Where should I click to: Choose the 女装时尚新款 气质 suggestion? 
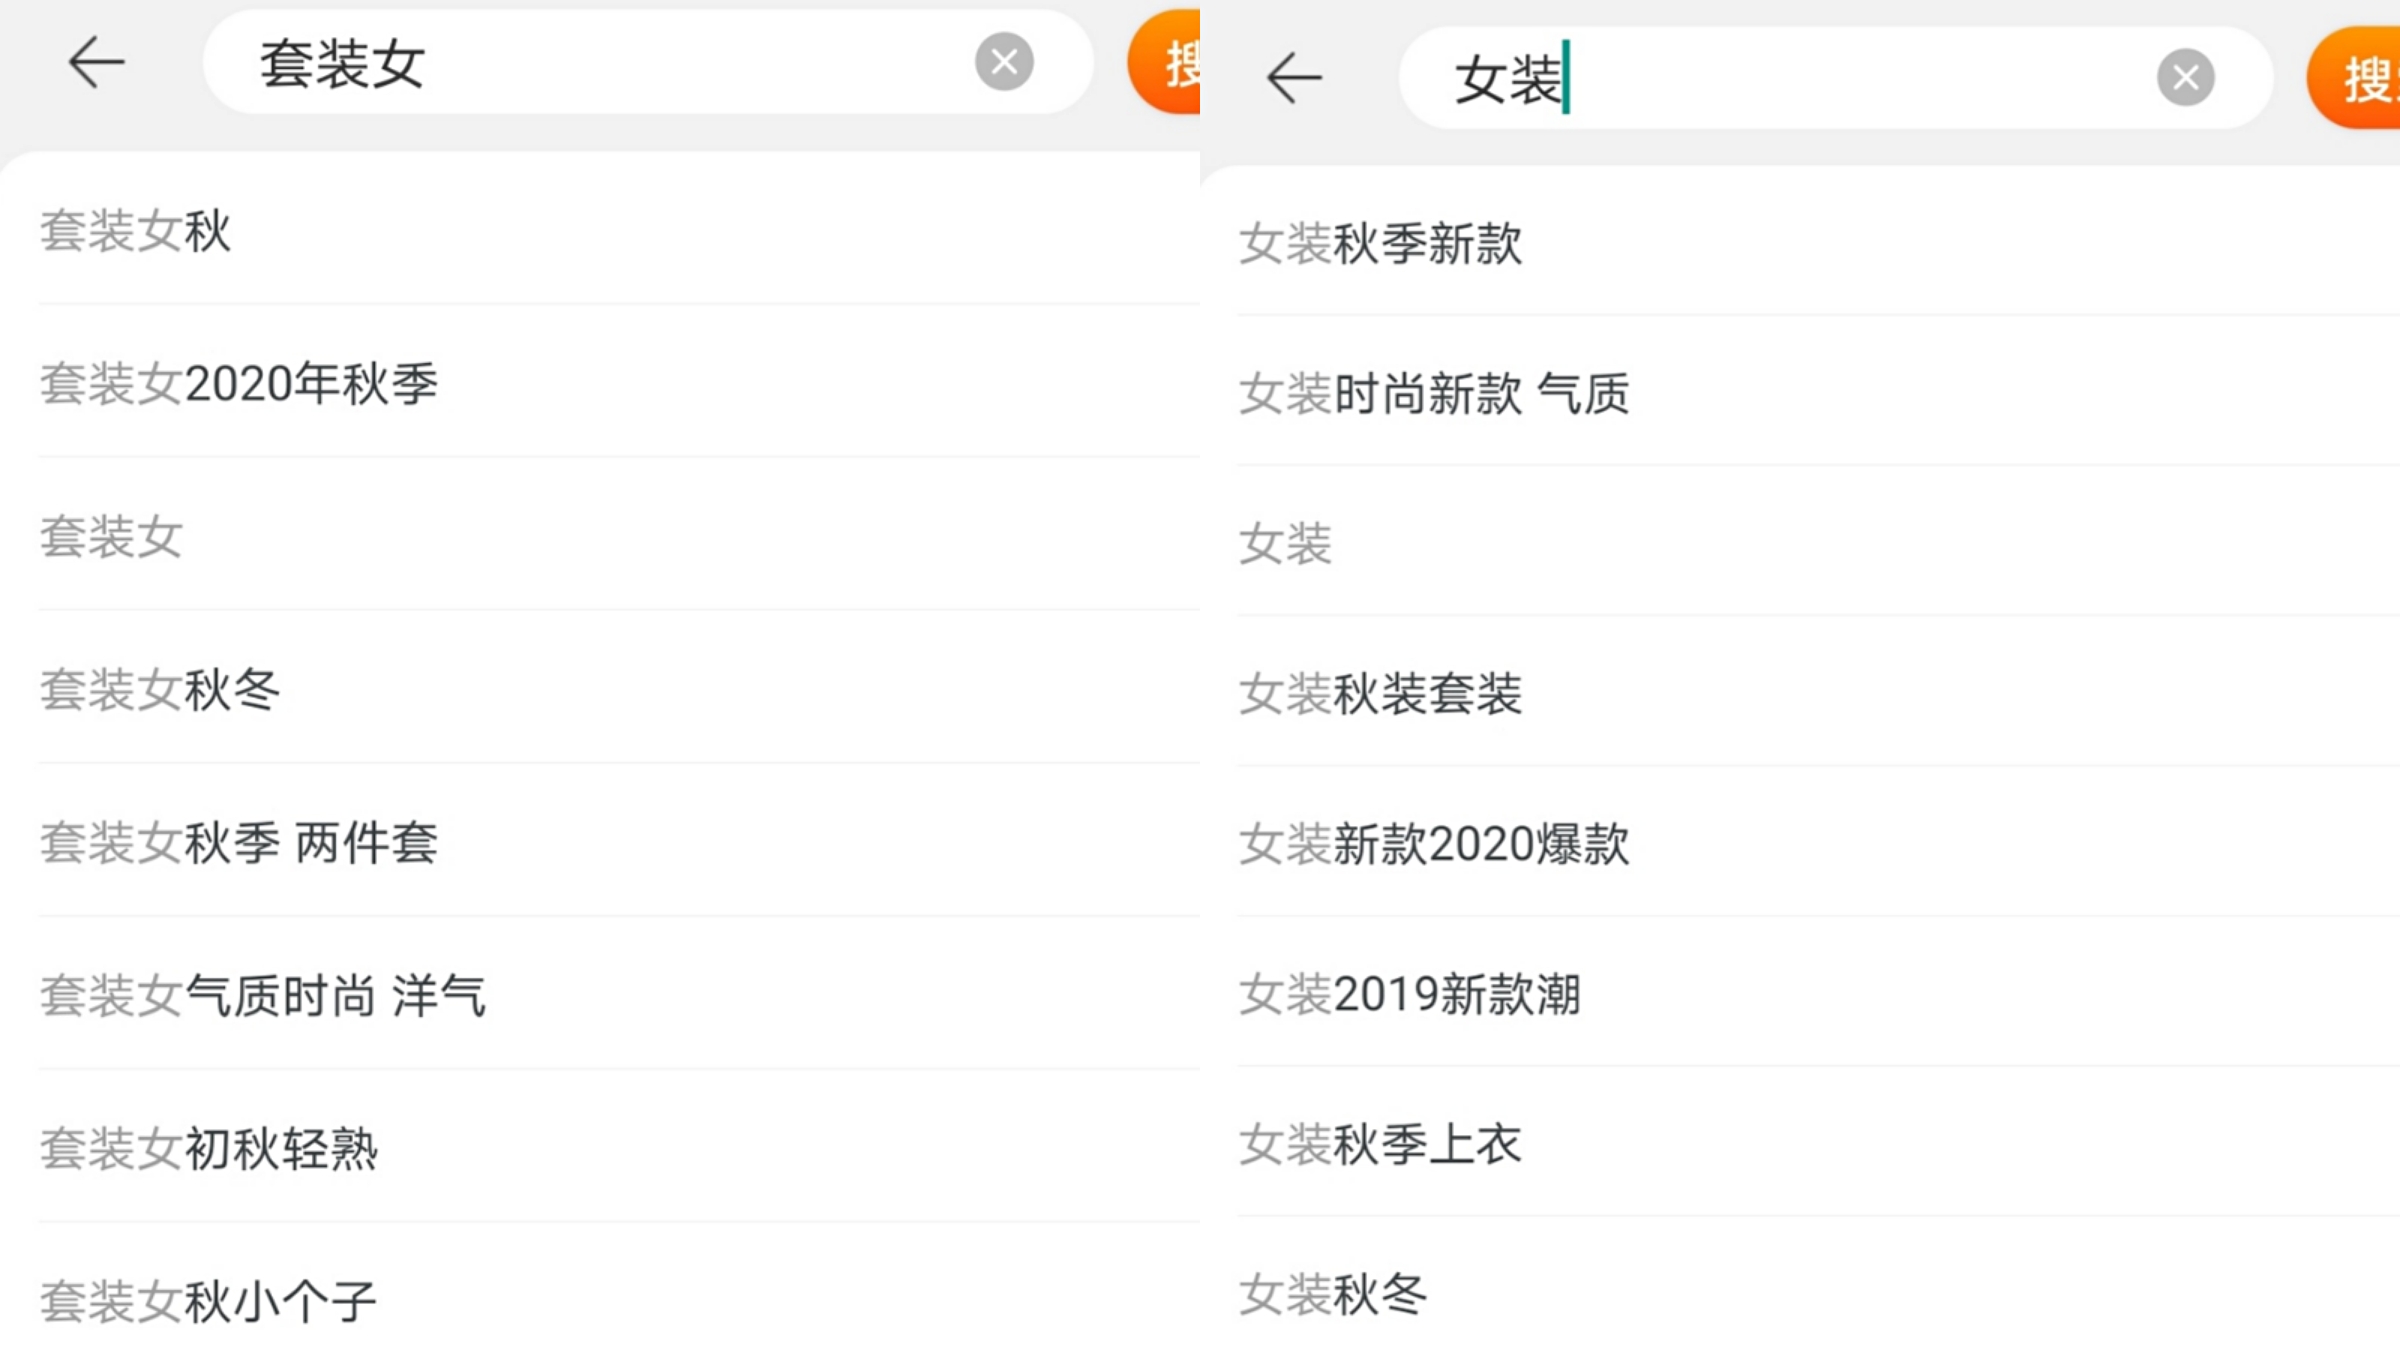(1434, 394)
